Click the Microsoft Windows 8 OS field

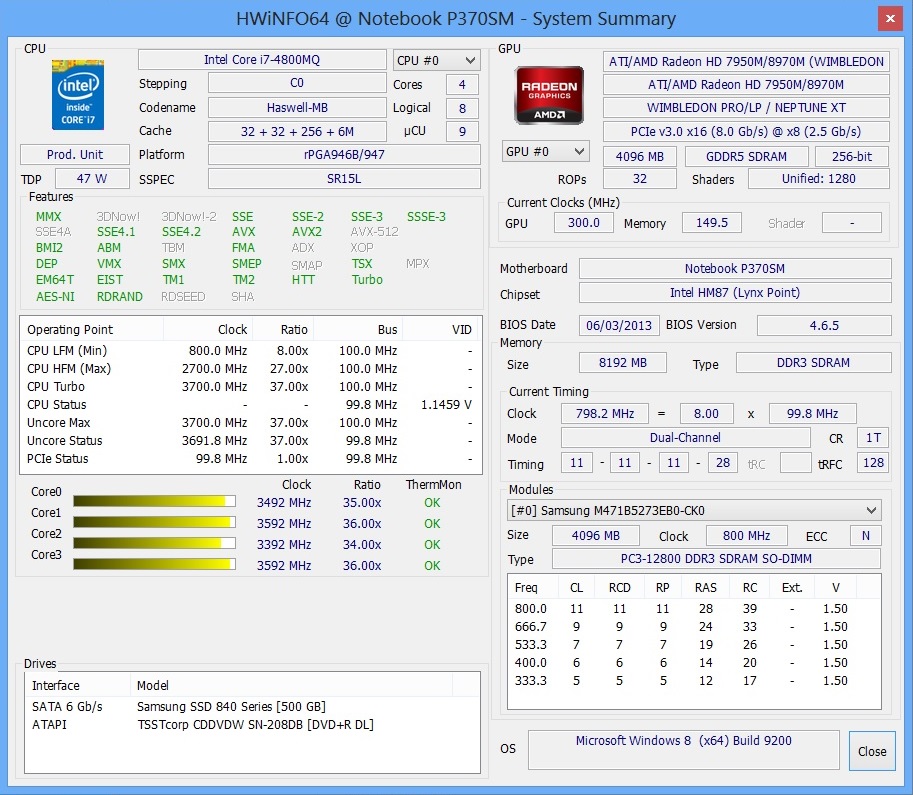(684, 750)
